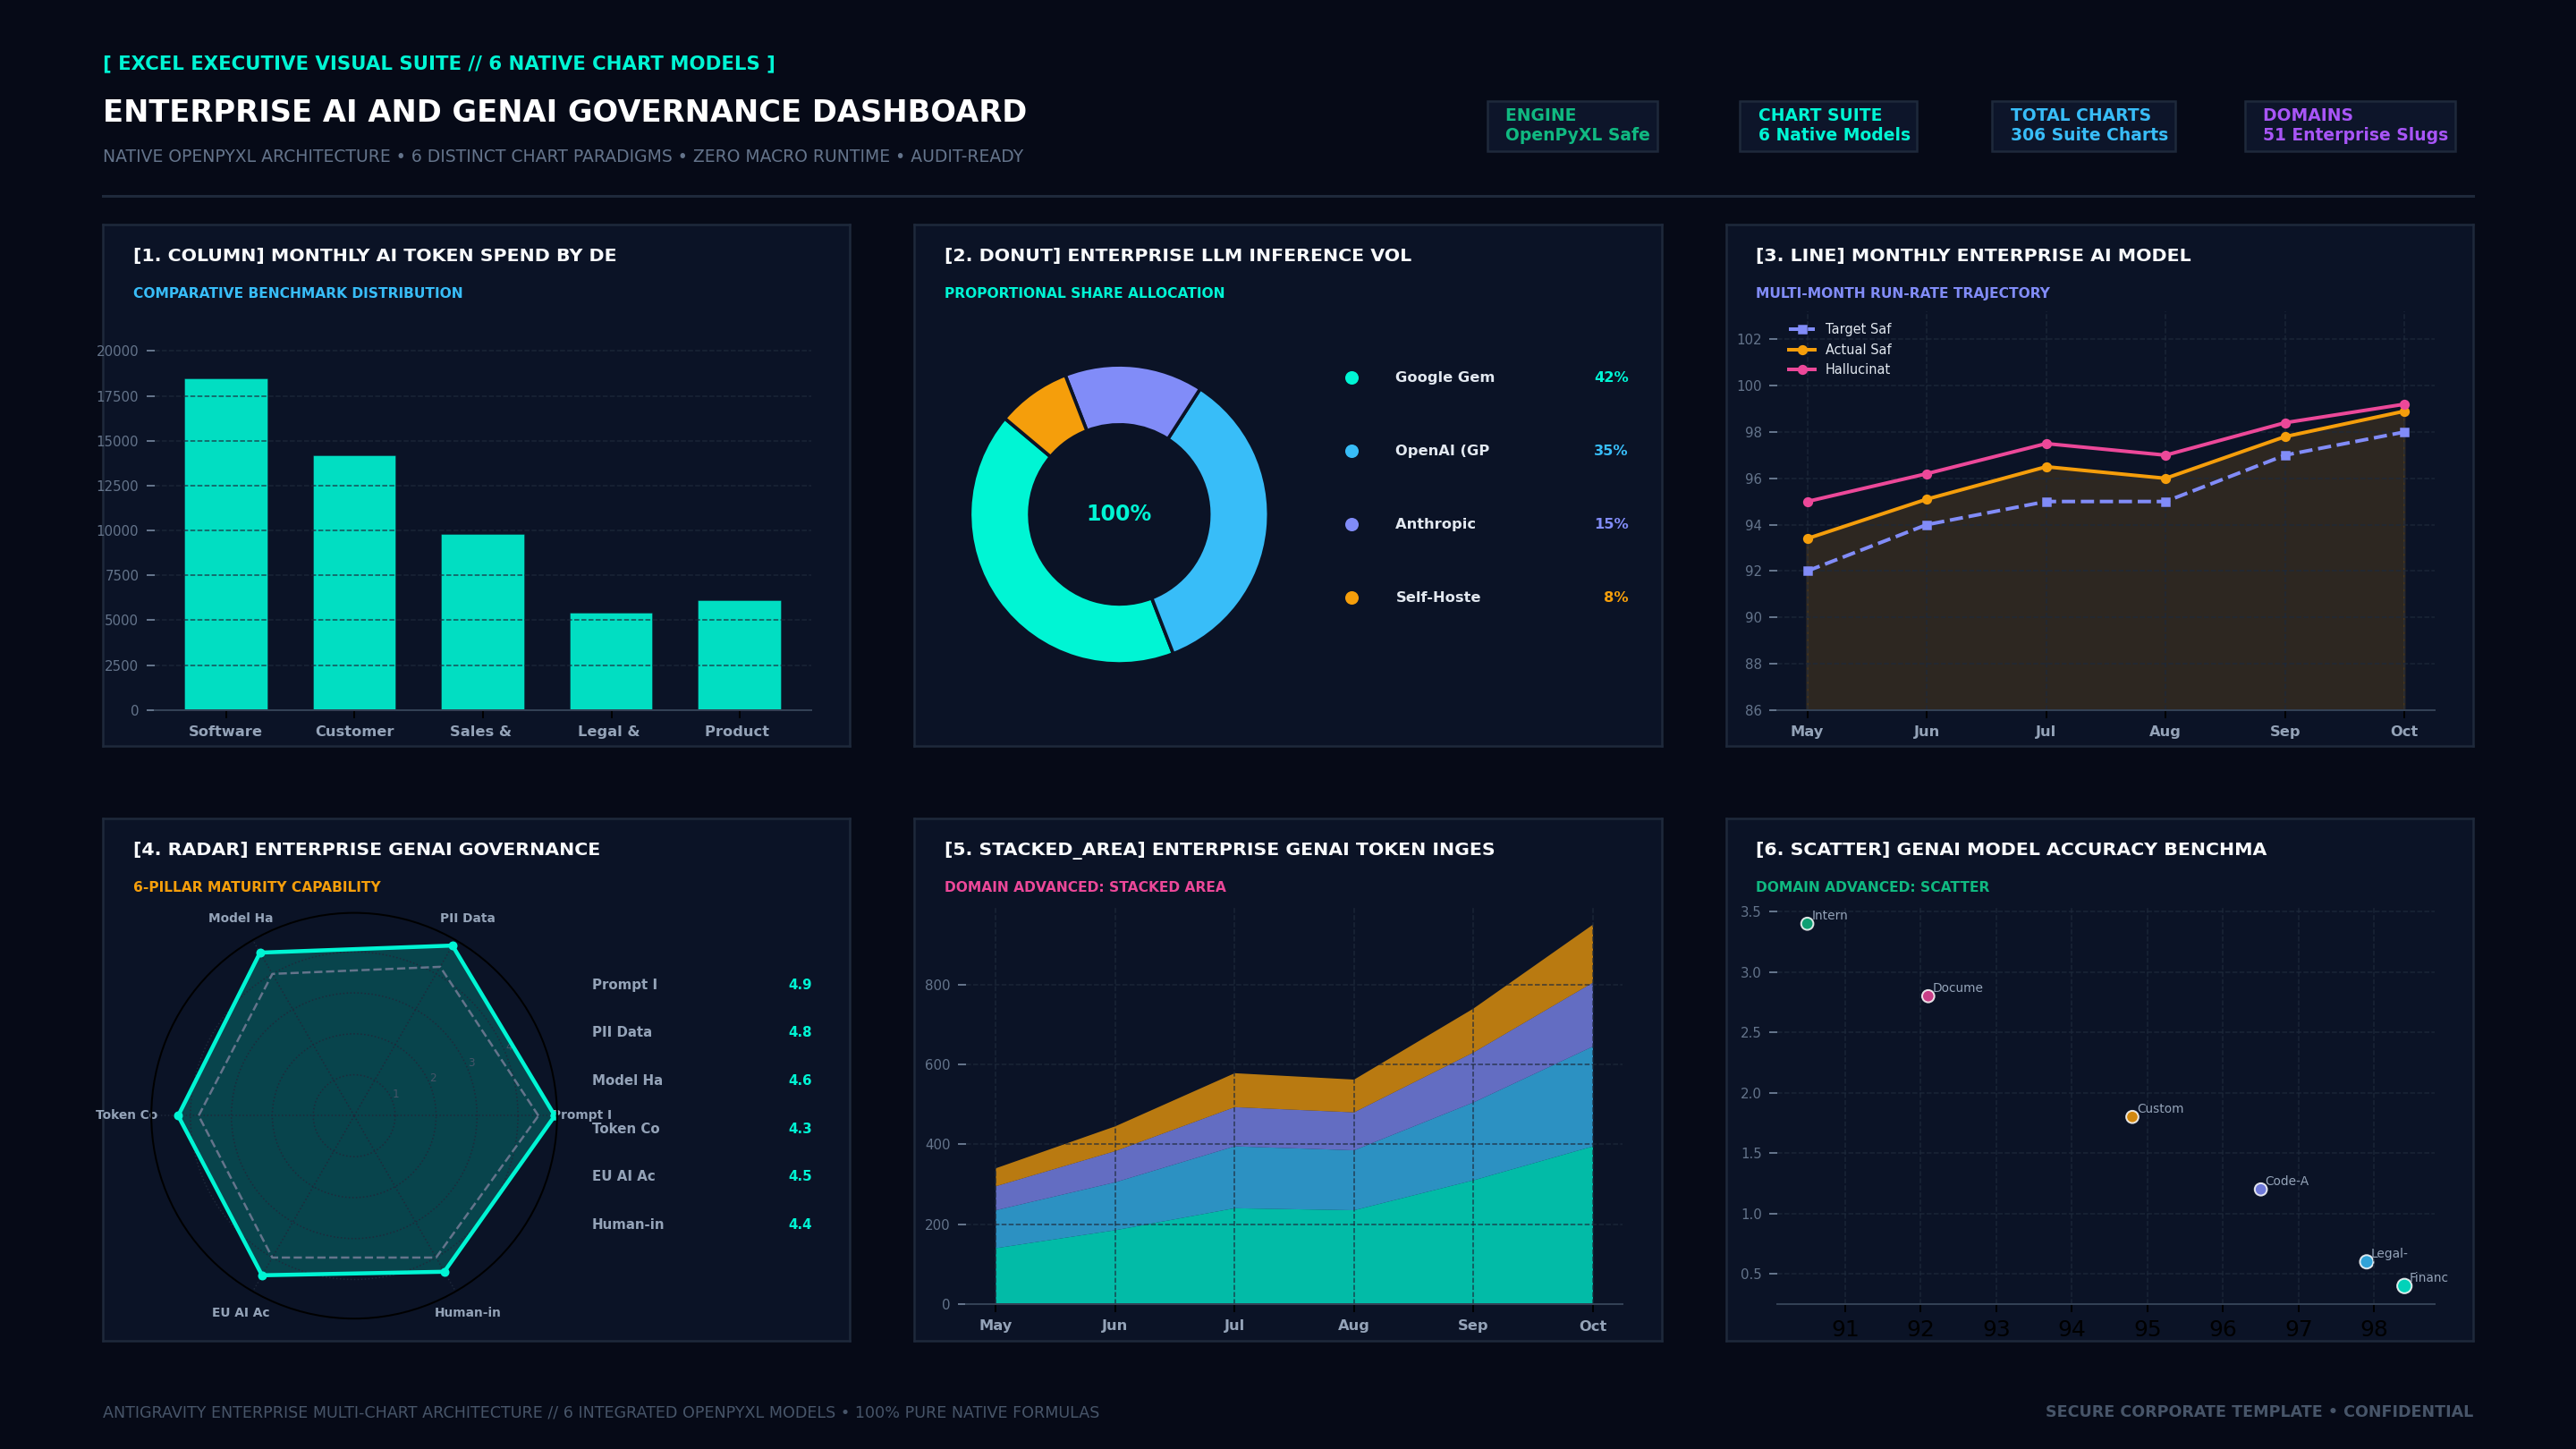Screen dimensions: 2576x1449
Task: Click the 6-PILLAR MATURITY CAPABILITY subtitle
Action: pos(257,887)
